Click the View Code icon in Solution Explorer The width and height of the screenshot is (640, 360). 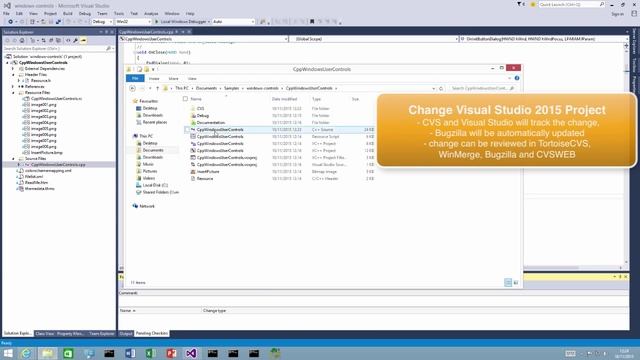pos(68,40)
